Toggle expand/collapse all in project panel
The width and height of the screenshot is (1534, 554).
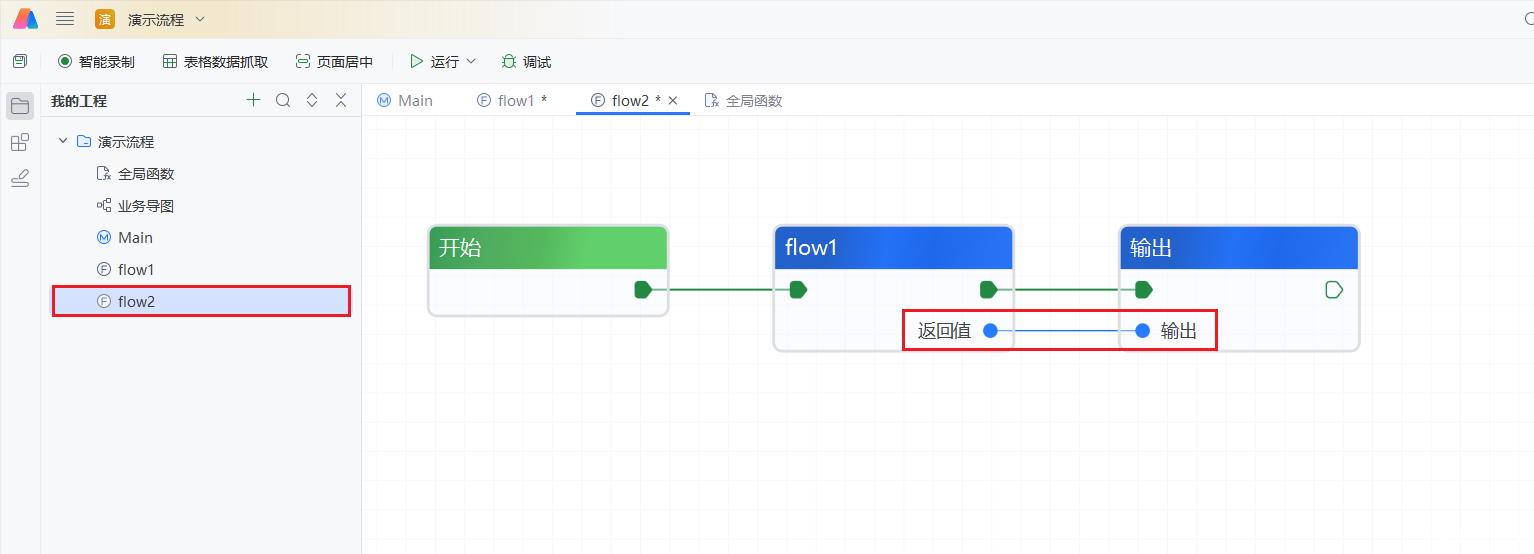[312, 100]
